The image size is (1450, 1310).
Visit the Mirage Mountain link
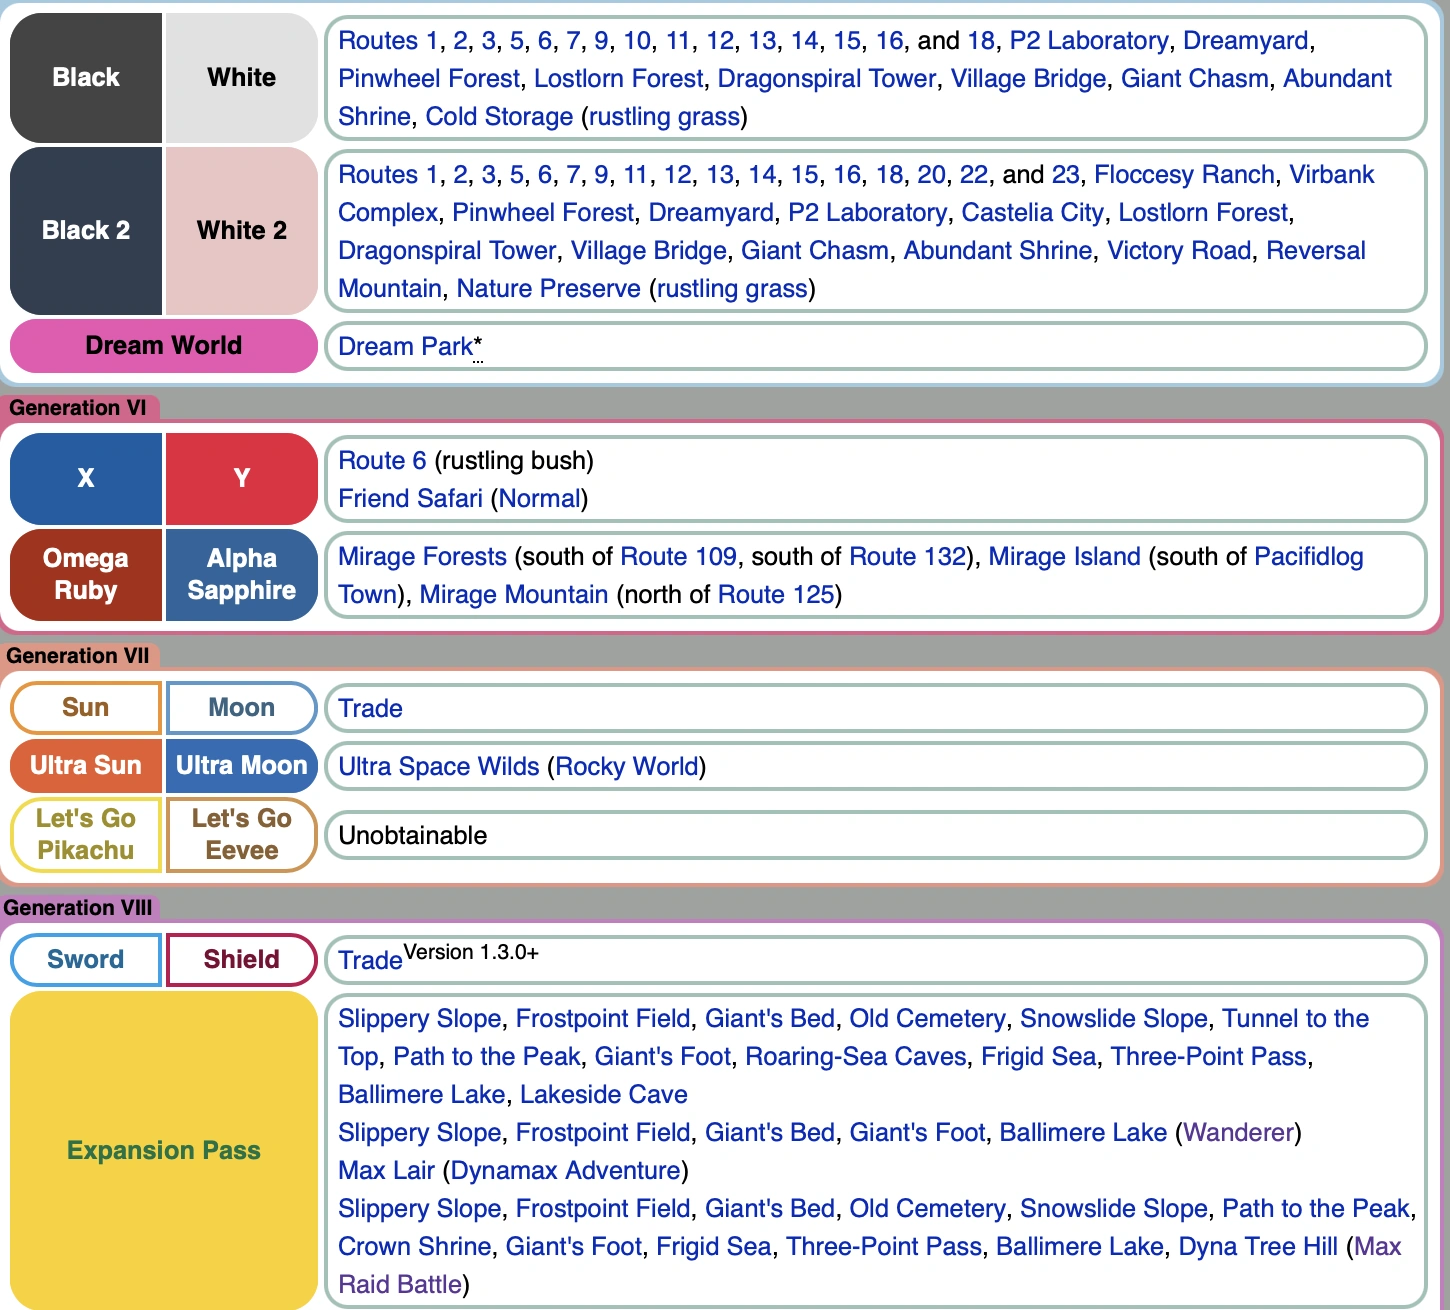click(513, 595)
